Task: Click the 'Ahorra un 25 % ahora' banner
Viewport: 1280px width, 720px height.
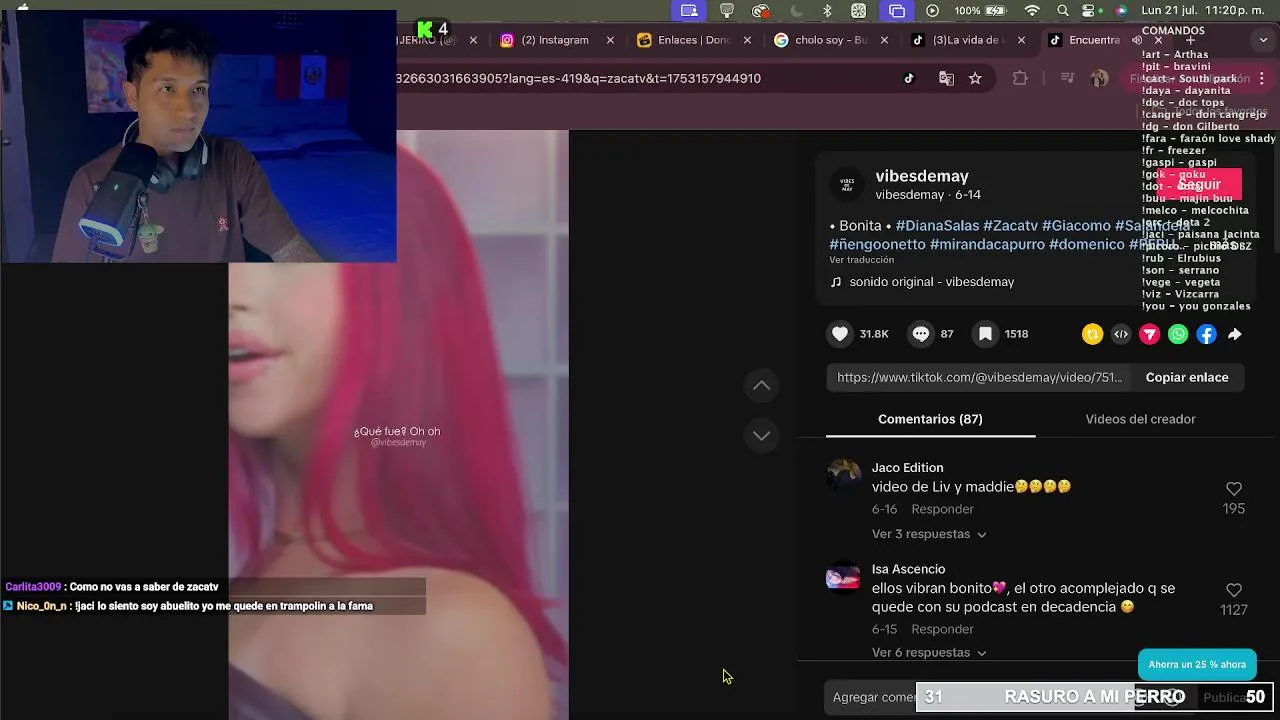Action: coord(1197,664)
